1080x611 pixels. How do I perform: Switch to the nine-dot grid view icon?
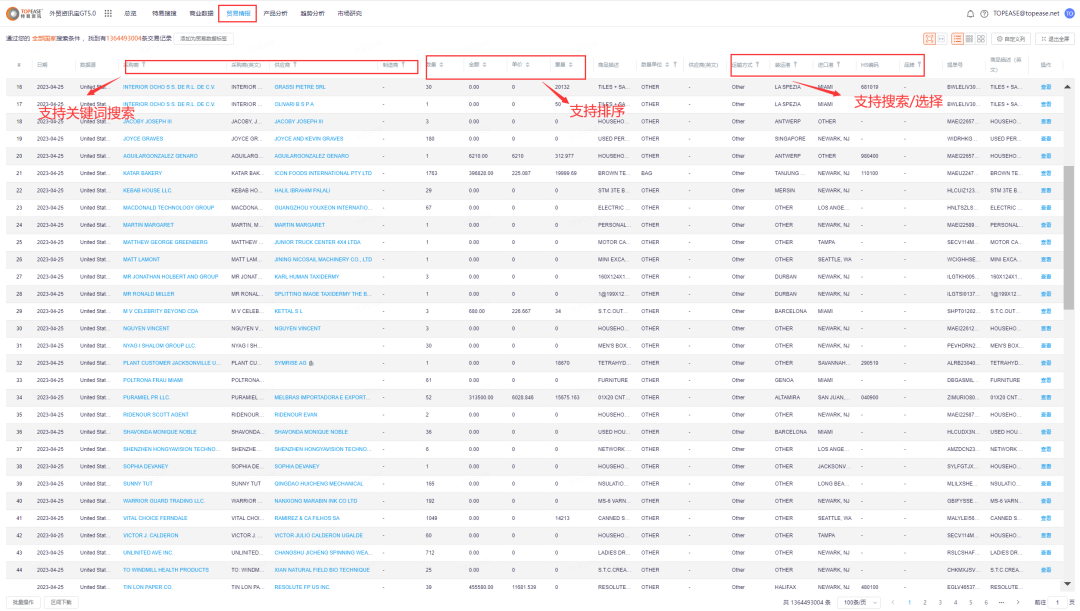(969, 39)
